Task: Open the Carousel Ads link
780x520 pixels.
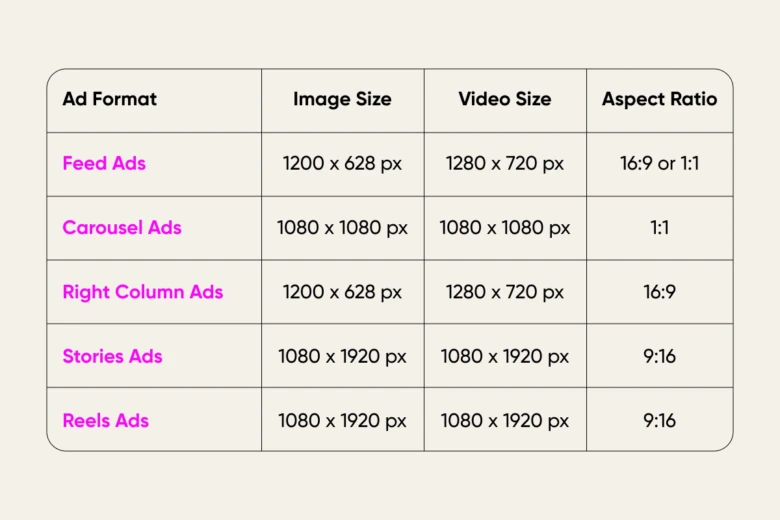Action: [122, 227]
